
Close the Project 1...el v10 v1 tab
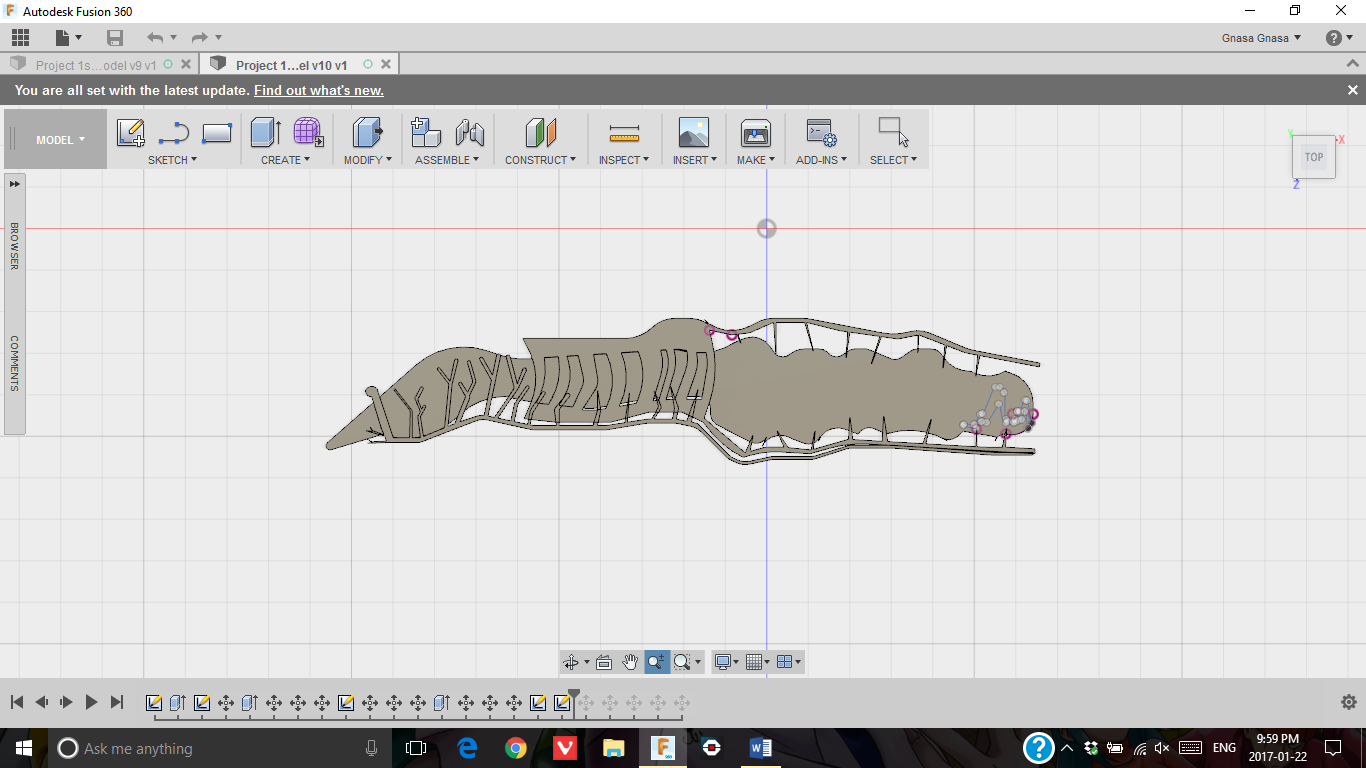pyautogui.click(x=386, y=65)
